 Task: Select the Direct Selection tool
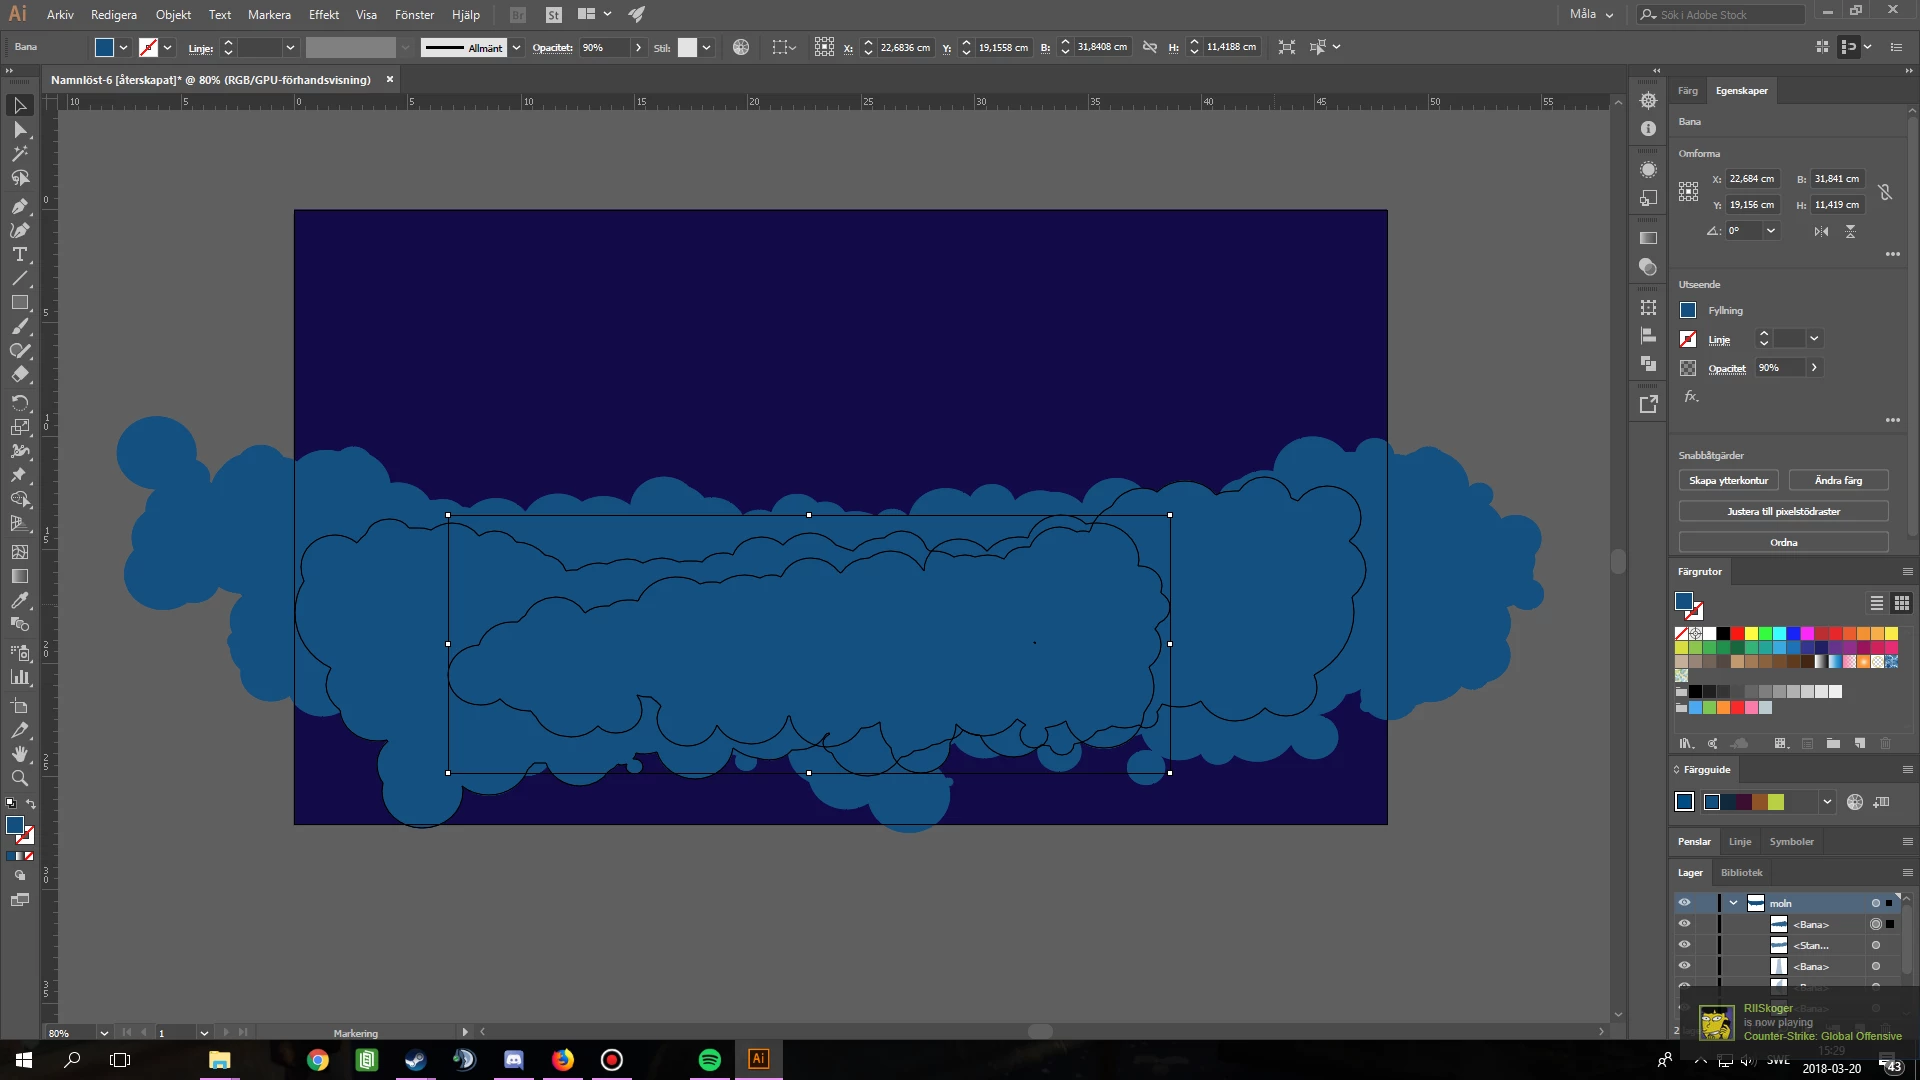[19, 130]
